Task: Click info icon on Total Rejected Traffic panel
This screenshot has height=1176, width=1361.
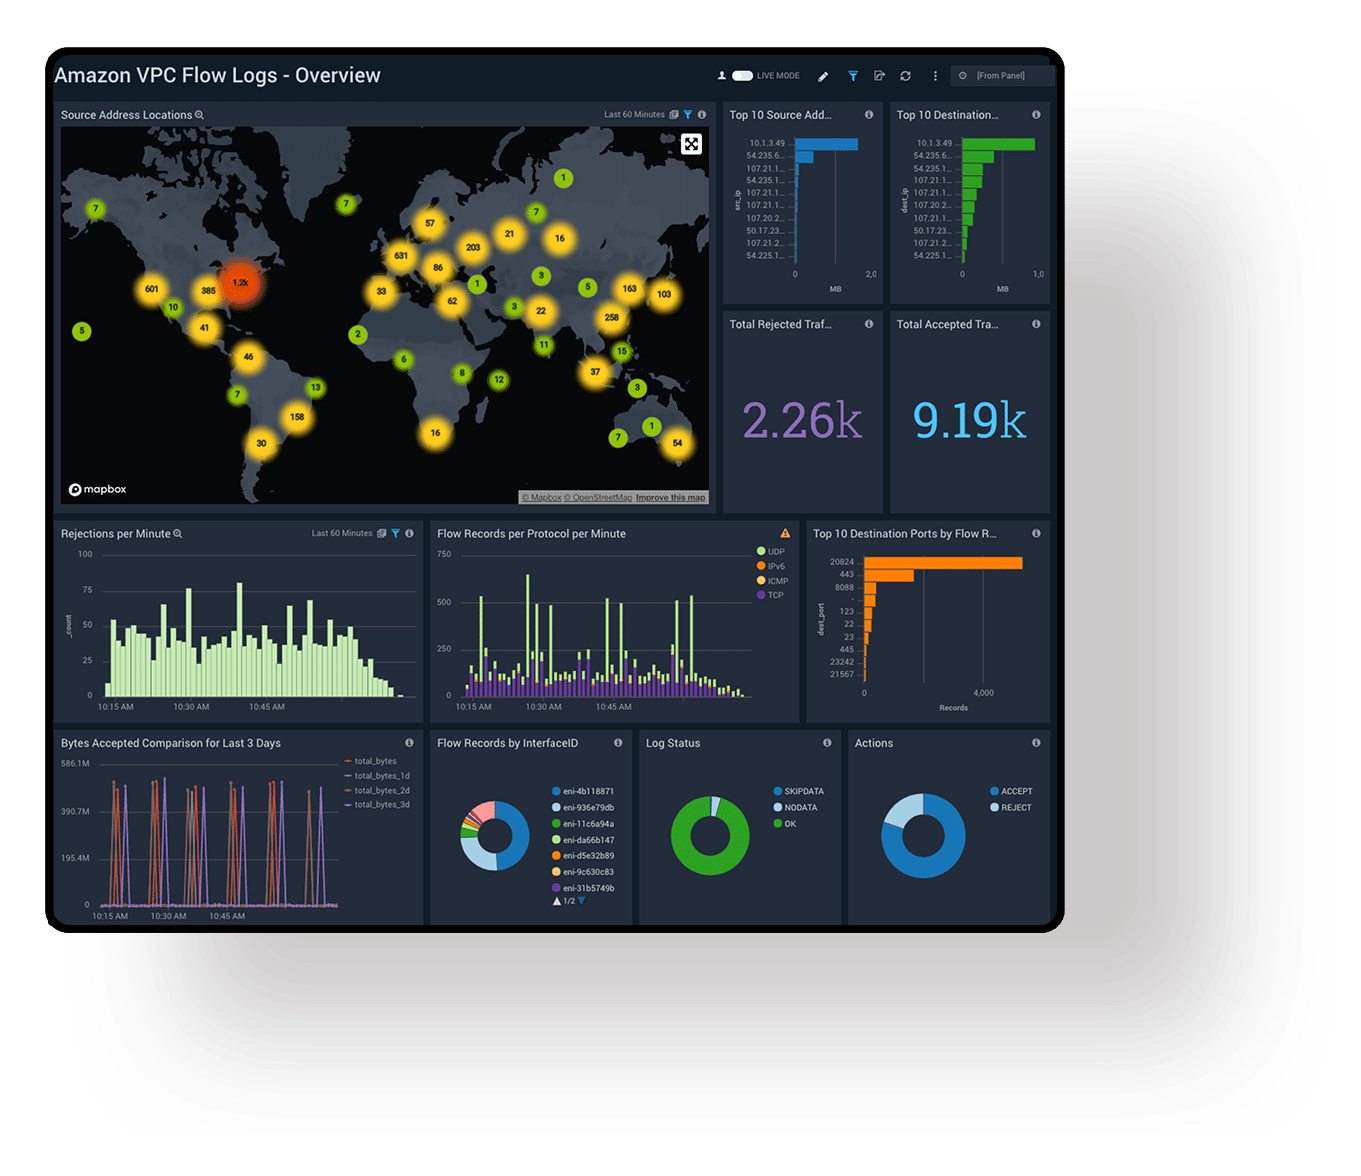Action: point(868,324)
